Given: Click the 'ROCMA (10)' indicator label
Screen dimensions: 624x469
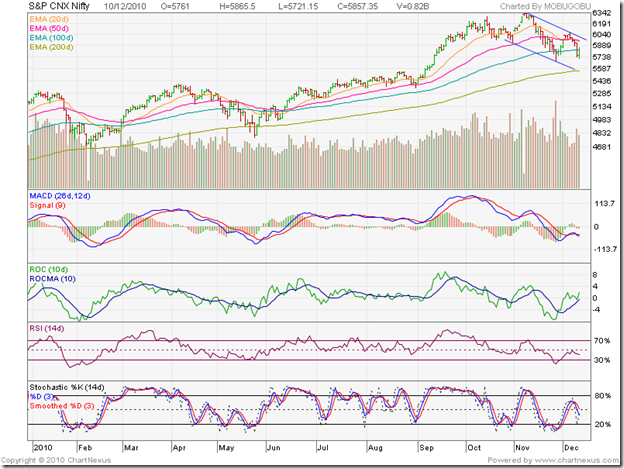Looking at the screenshot, I should (52, 279).
